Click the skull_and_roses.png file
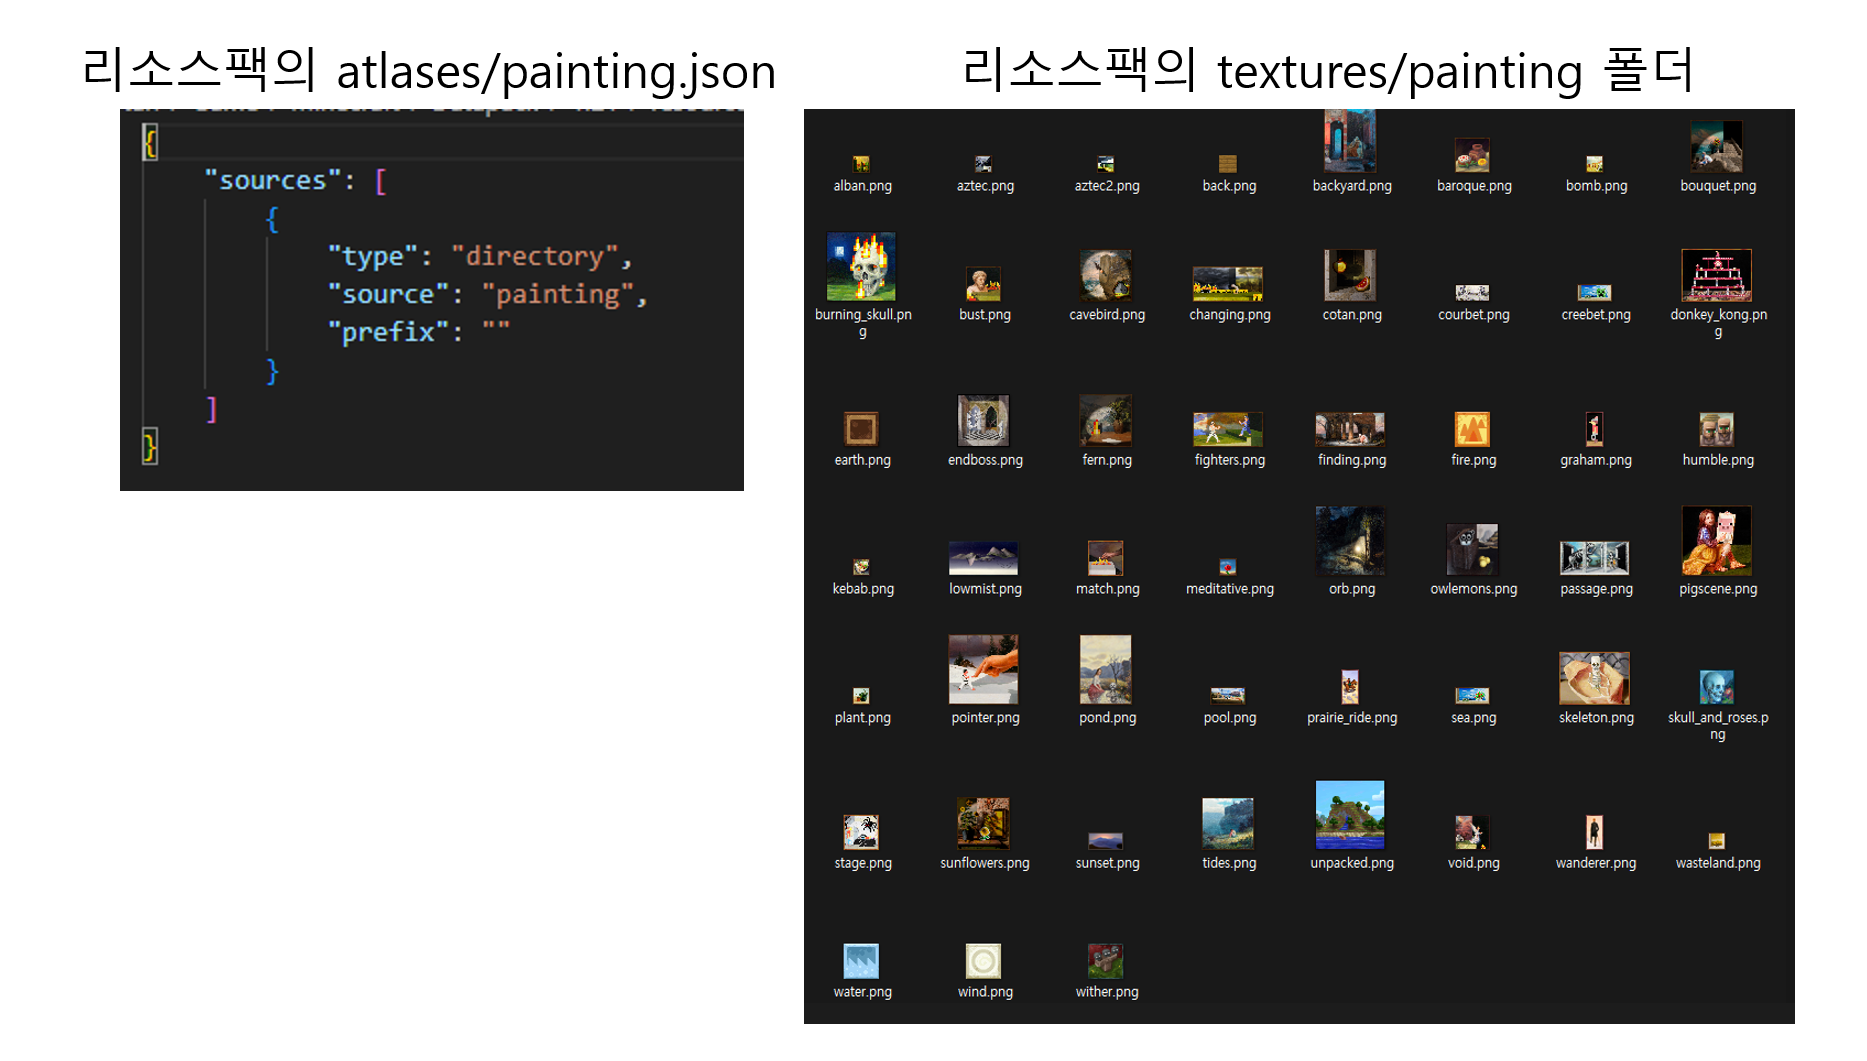Viewport: 1867px width, 1061px height. pos(1717,687)
